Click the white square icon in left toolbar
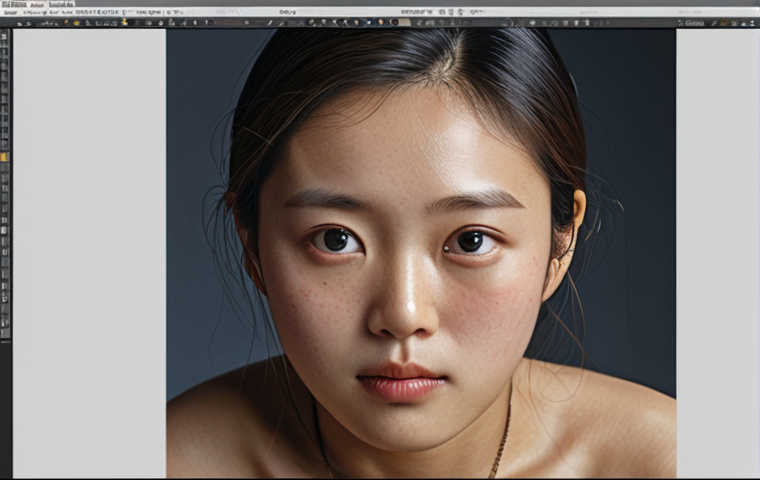The width and height of the screenshot is (760, 480). tap(4, 230)
